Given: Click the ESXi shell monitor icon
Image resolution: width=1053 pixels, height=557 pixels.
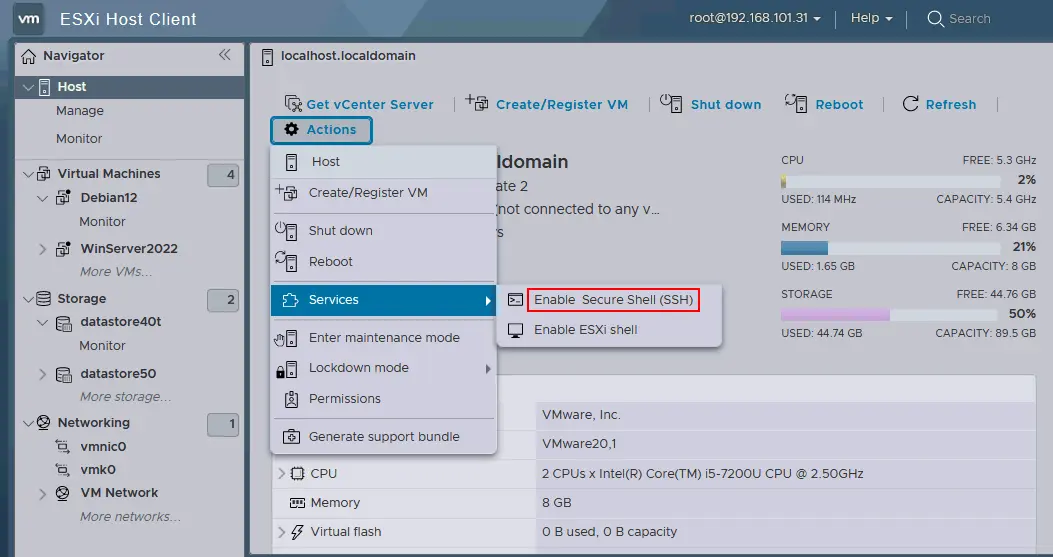Looking at the screenshot, I should (515, 330).
